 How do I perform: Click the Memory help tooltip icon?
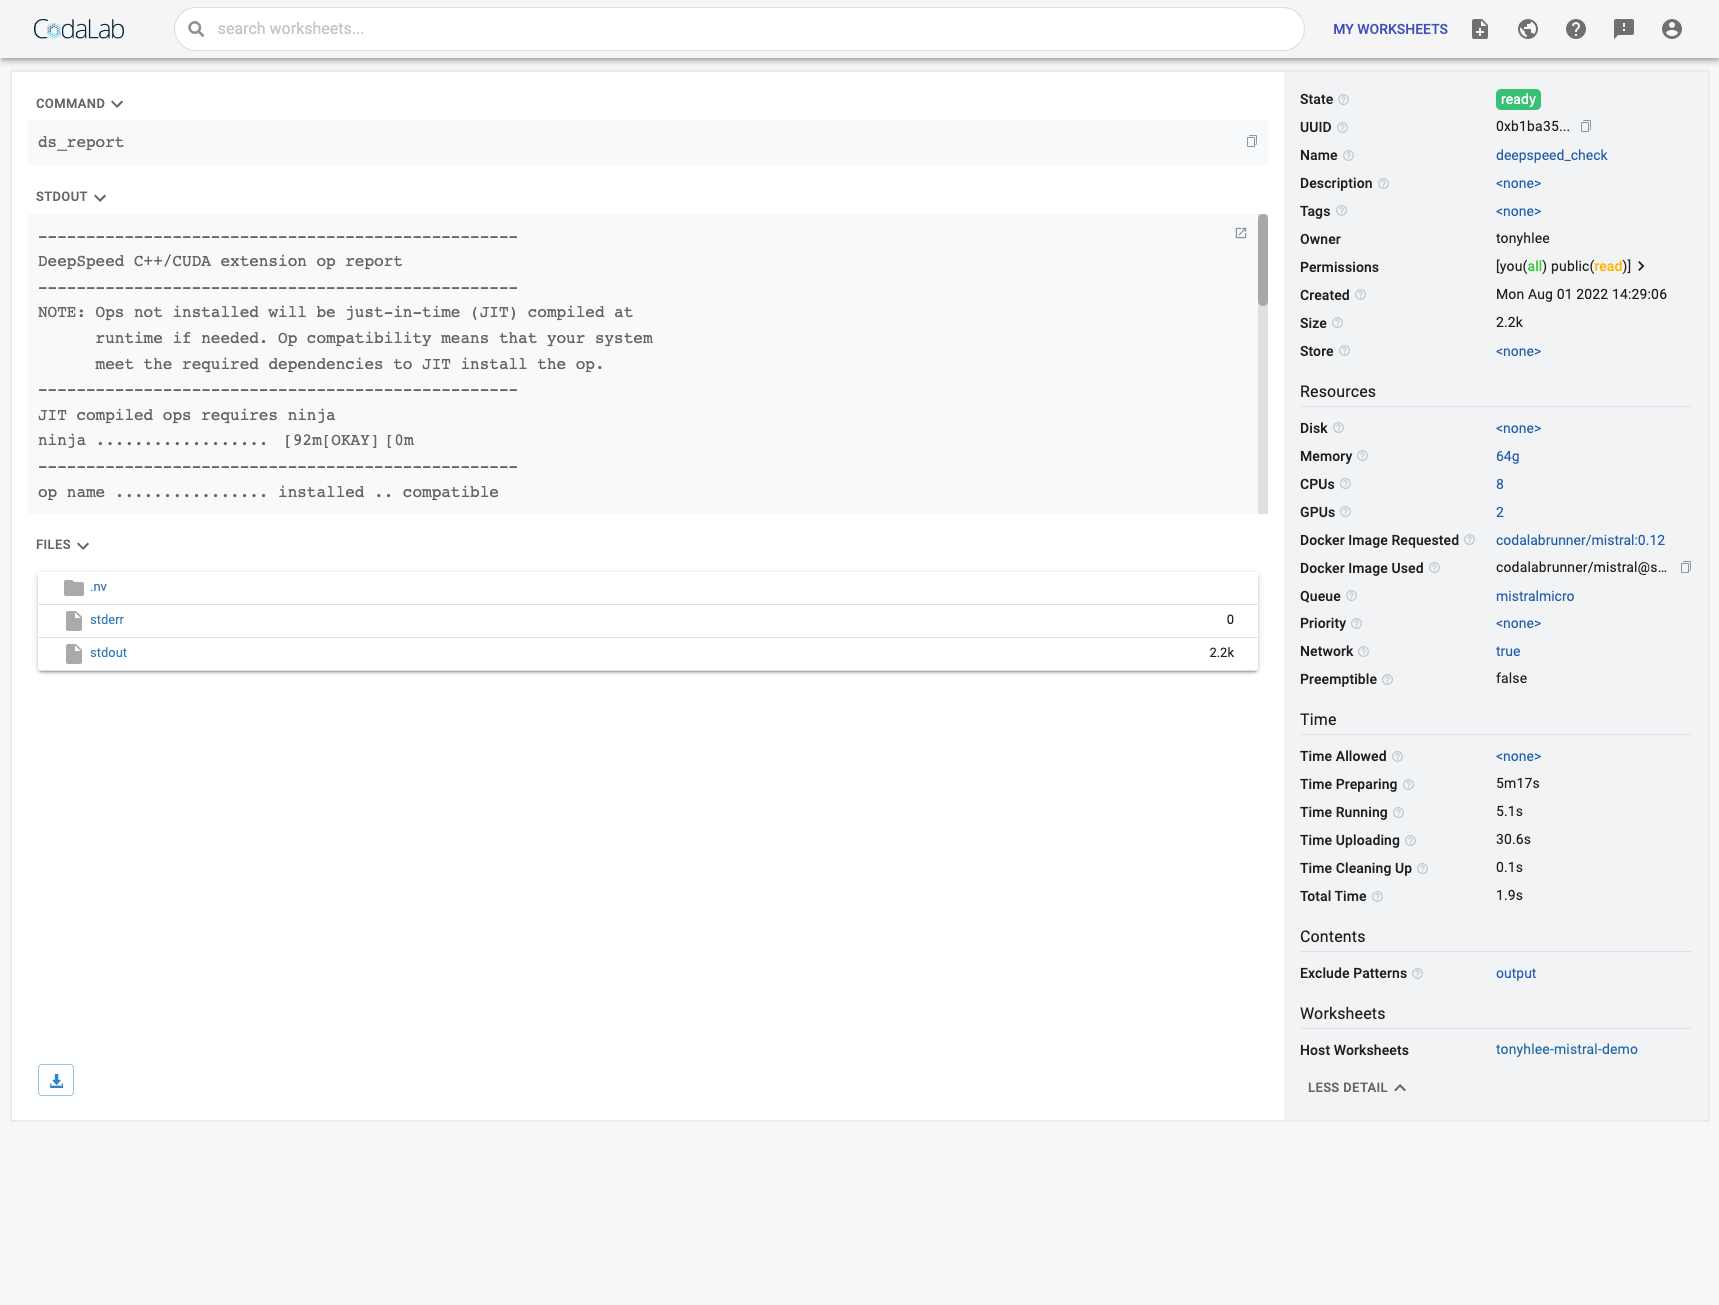pos(1363,456)
